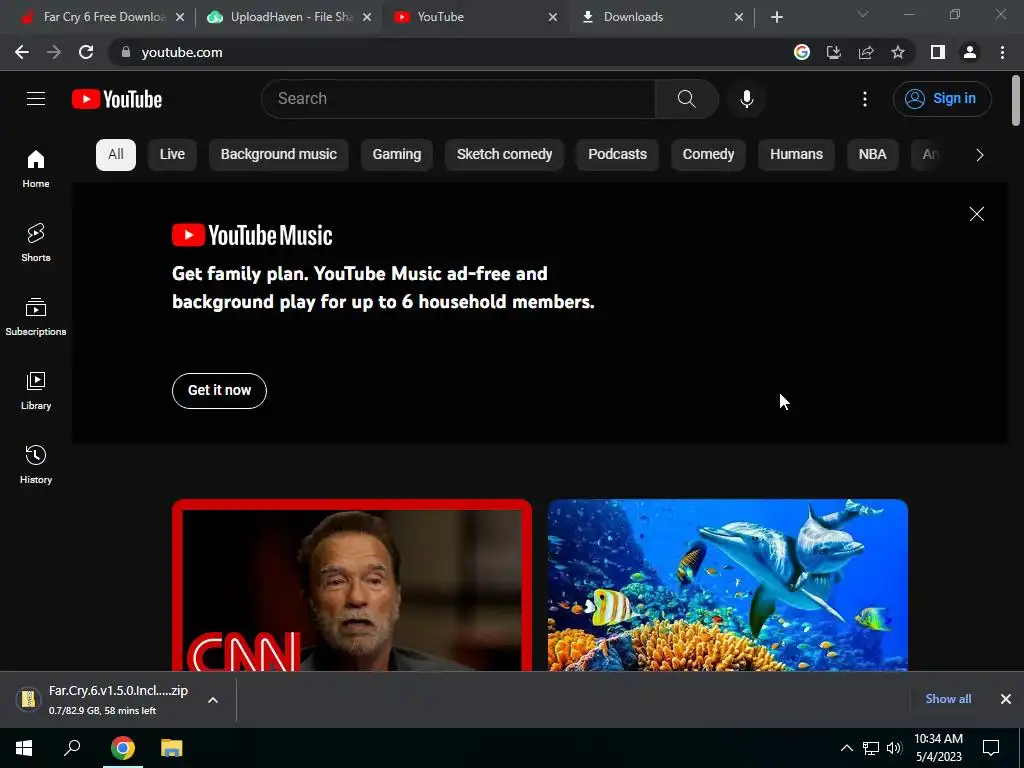
Task: Close the downloads bar
Action: click(x=1006, y=699)
